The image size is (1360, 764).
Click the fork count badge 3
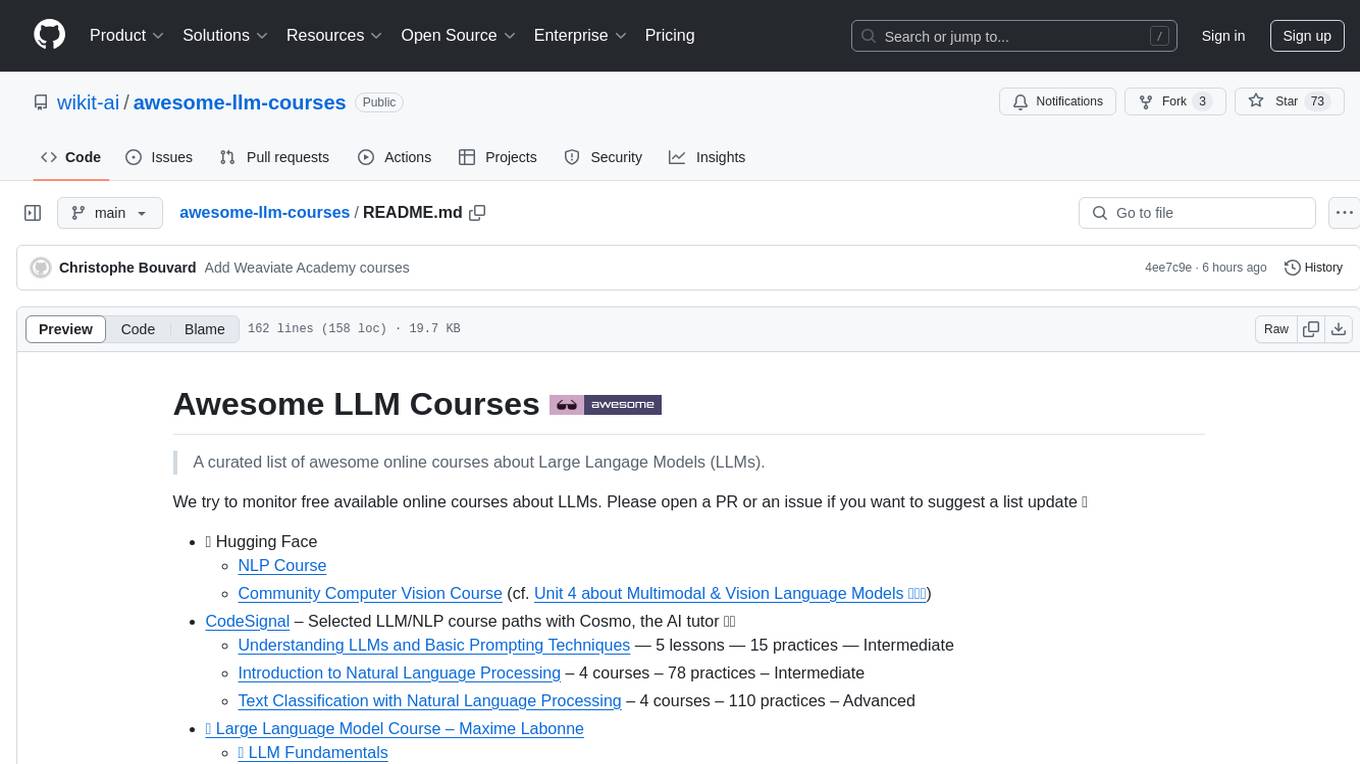(1203, 102)
